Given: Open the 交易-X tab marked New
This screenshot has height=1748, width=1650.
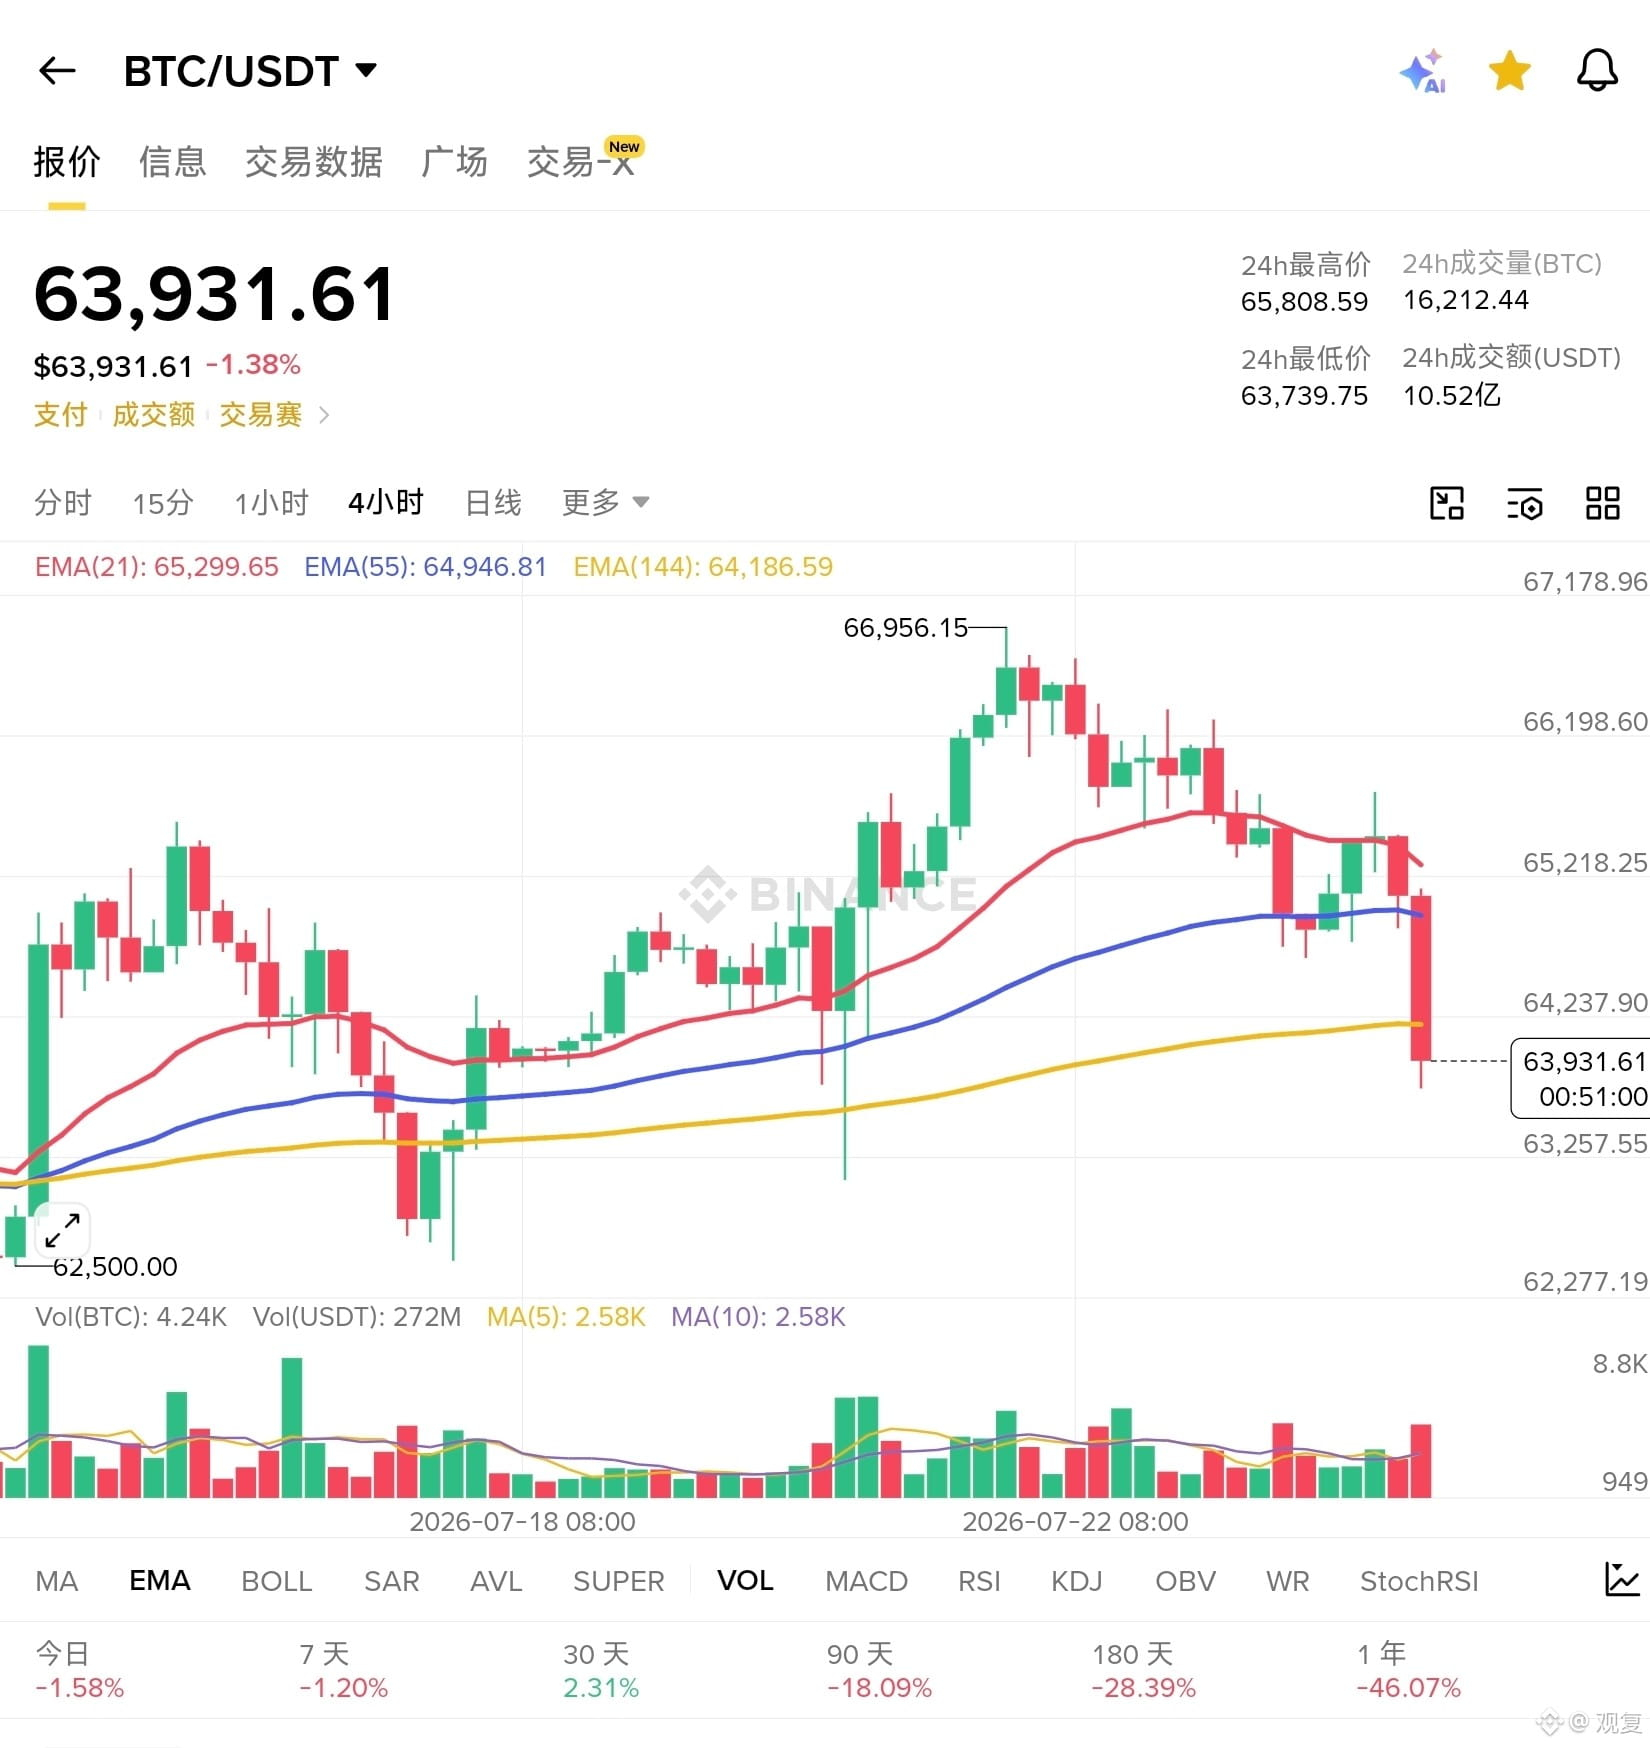Looking at the screenshot, I should pos(585,160).
